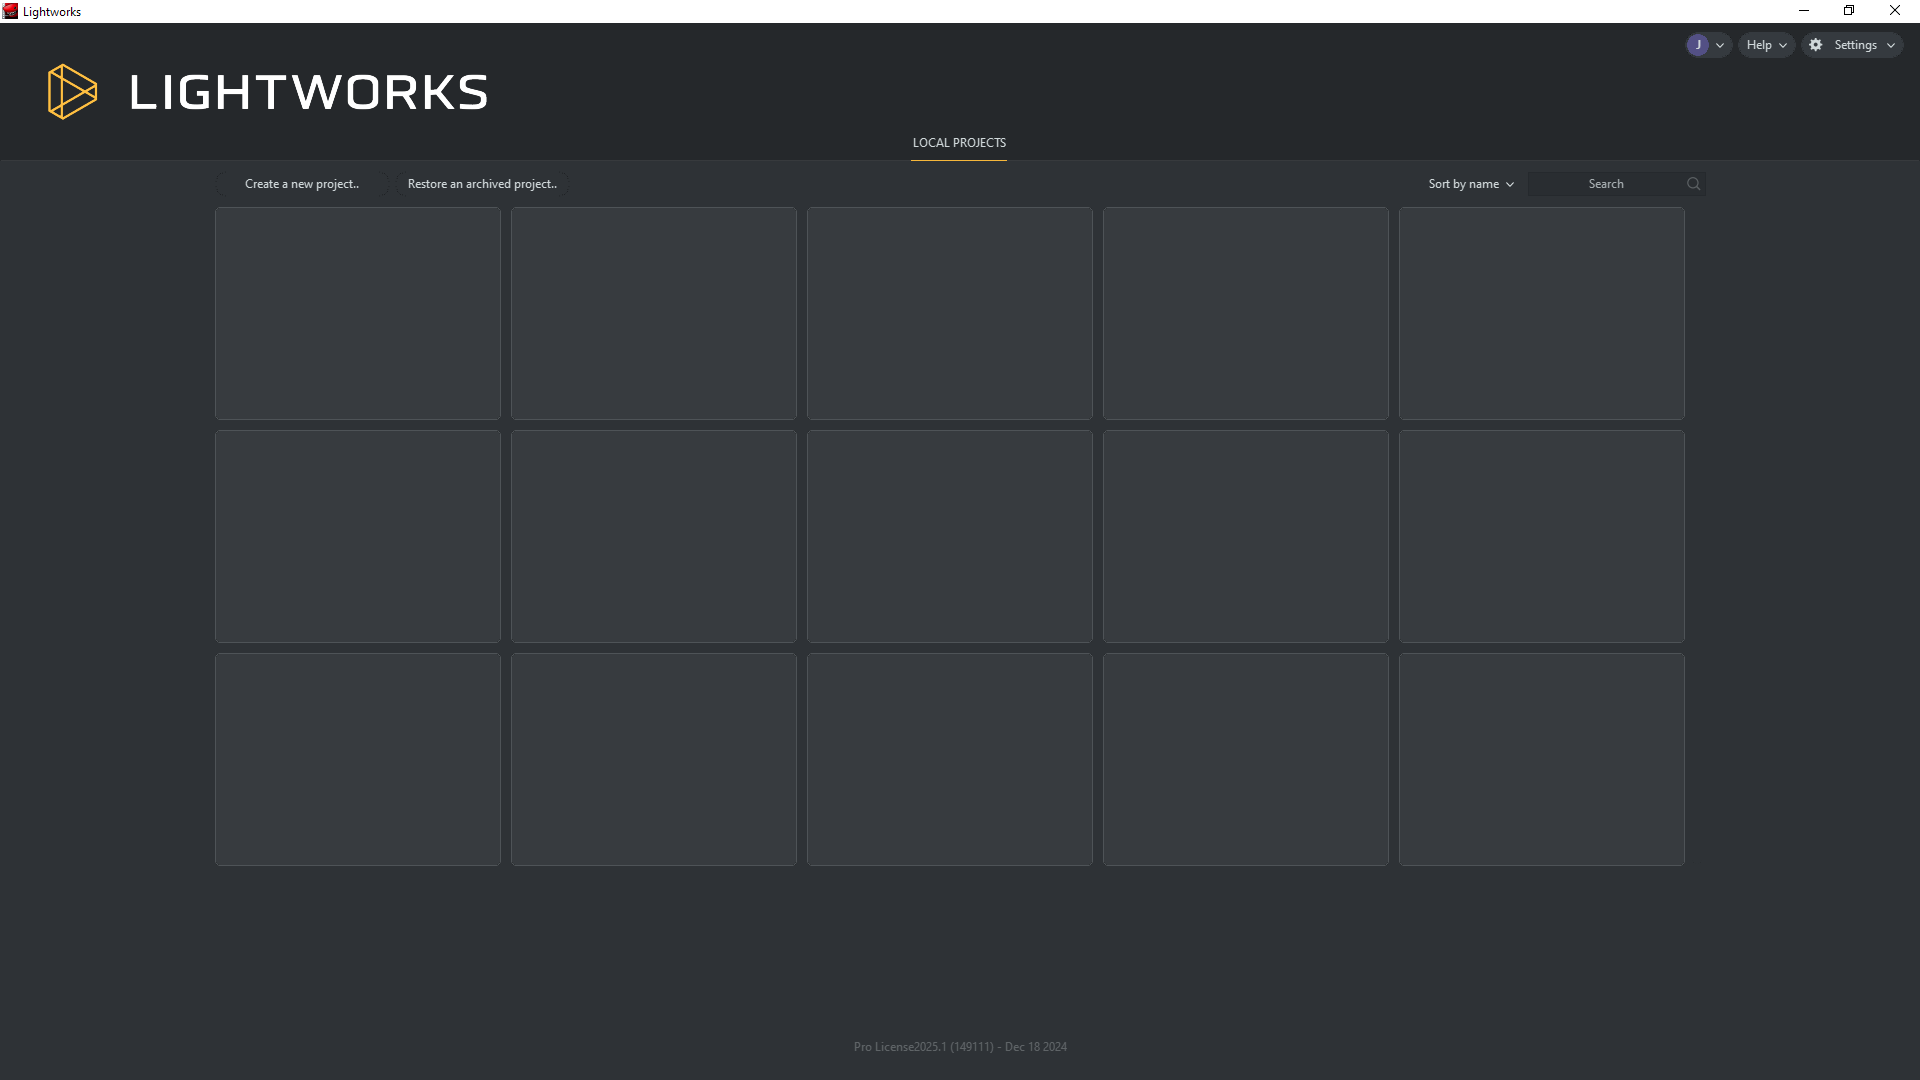The image size is (1920, 1080).
Task: Restore down the Lightworks window
Action: 1849,11
